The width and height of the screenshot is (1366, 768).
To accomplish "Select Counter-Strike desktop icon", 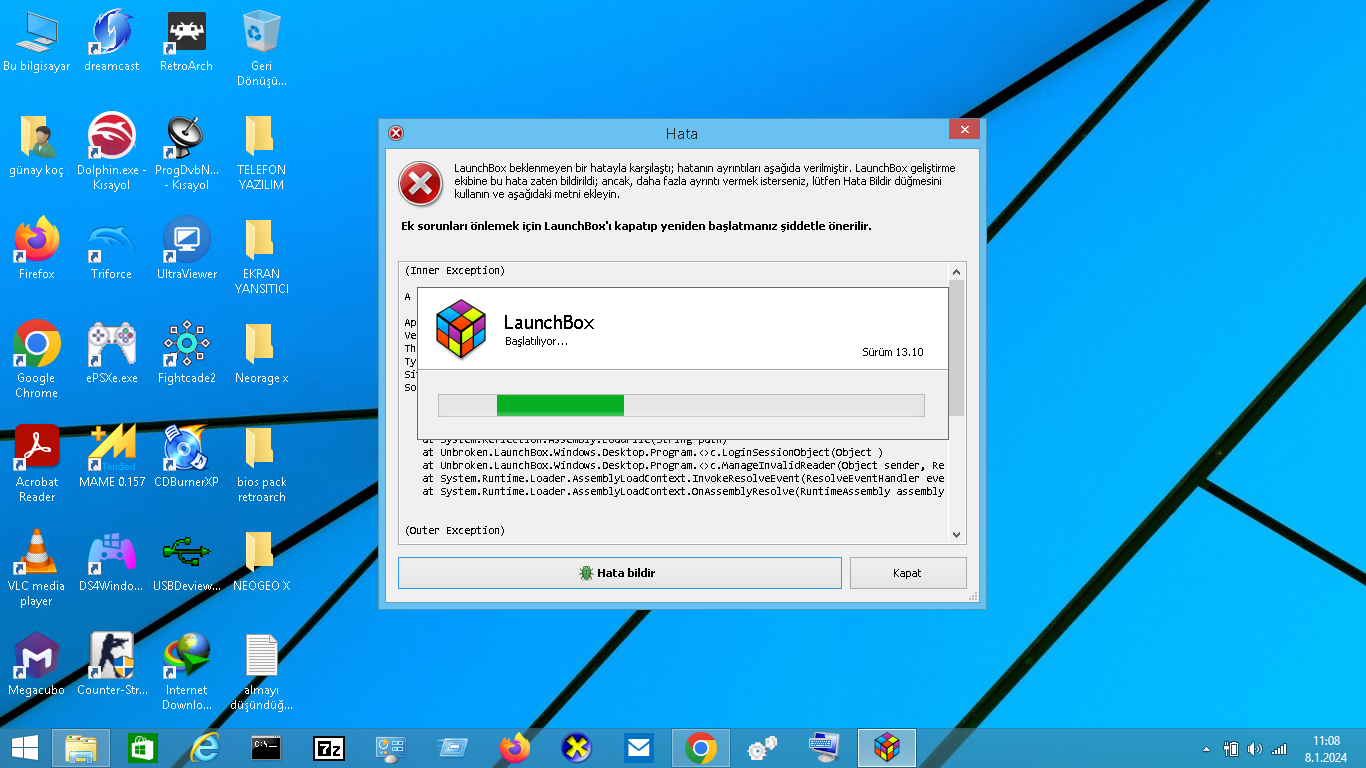I will (111, 664).
